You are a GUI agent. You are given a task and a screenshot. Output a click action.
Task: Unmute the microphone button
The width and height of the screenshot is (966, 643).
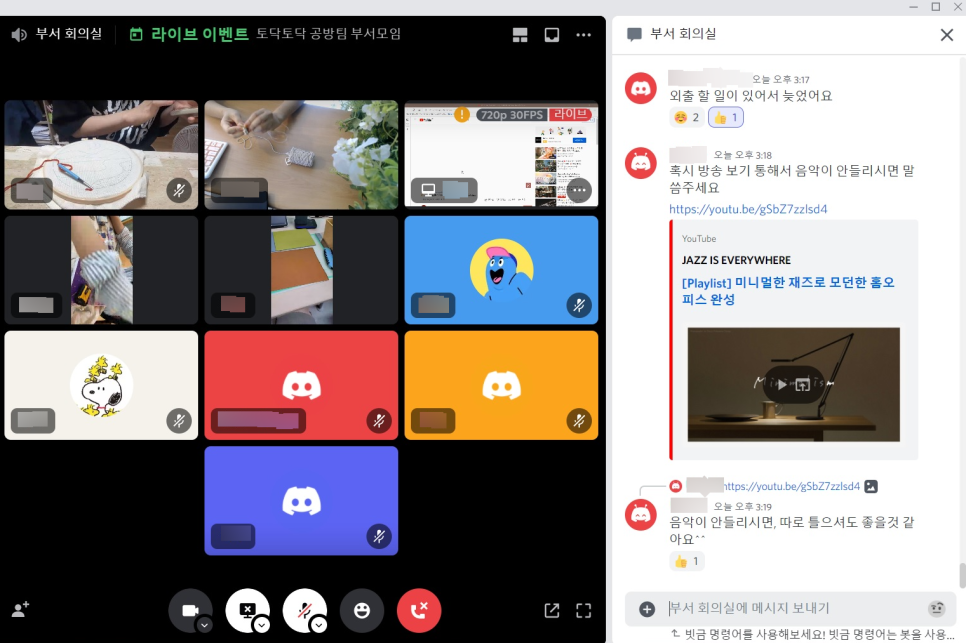304,610
